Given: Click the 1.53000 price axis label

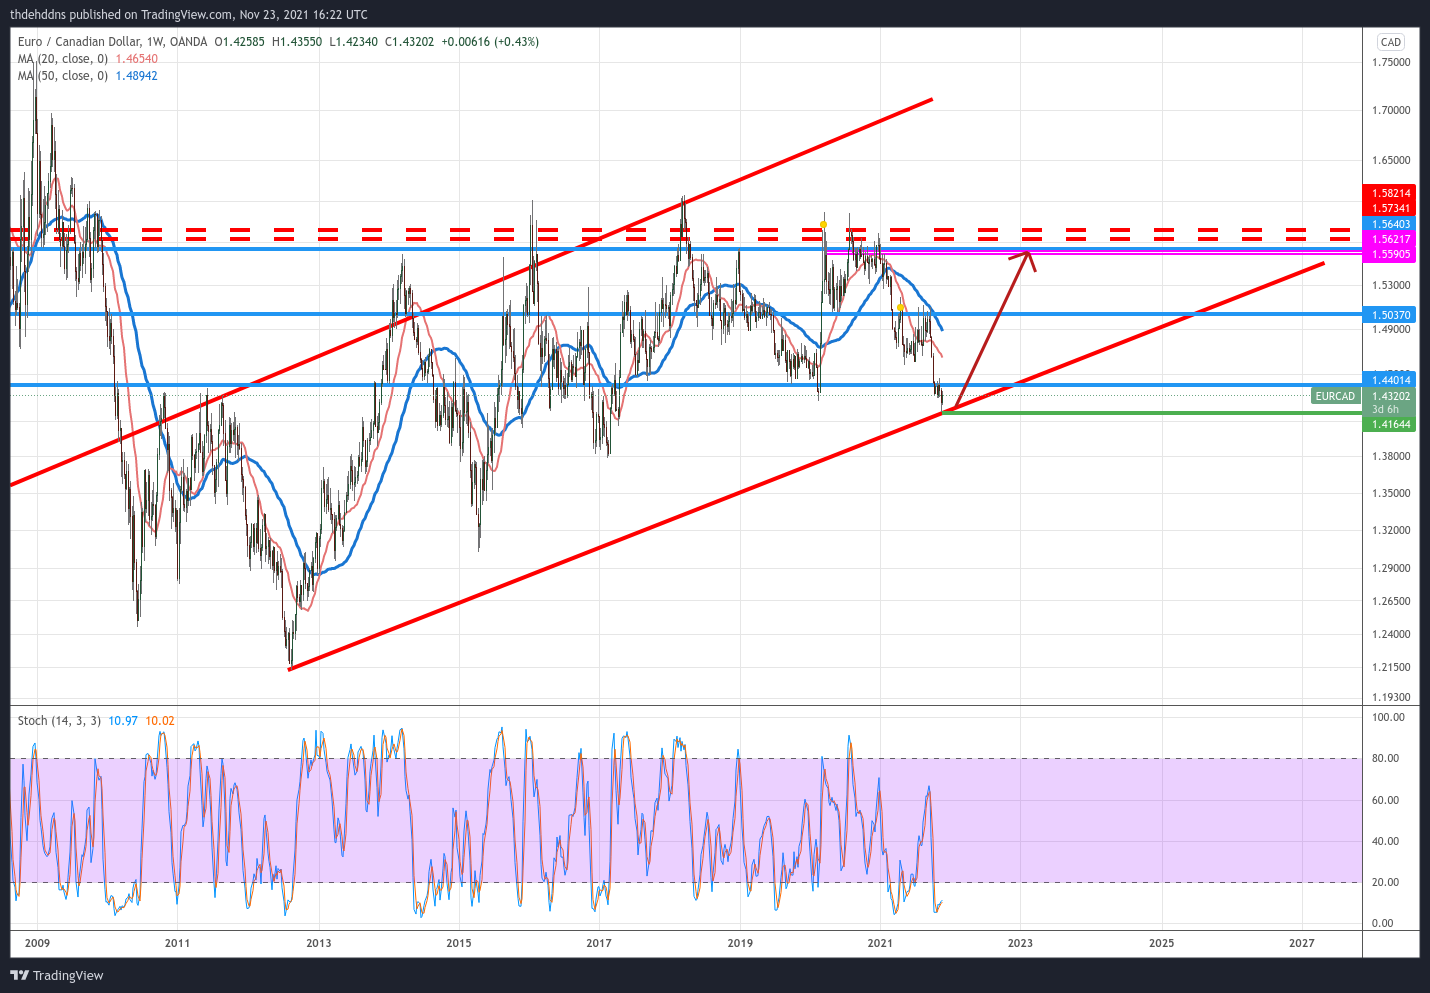Looking at the screenshot, I should [1391, 285].
